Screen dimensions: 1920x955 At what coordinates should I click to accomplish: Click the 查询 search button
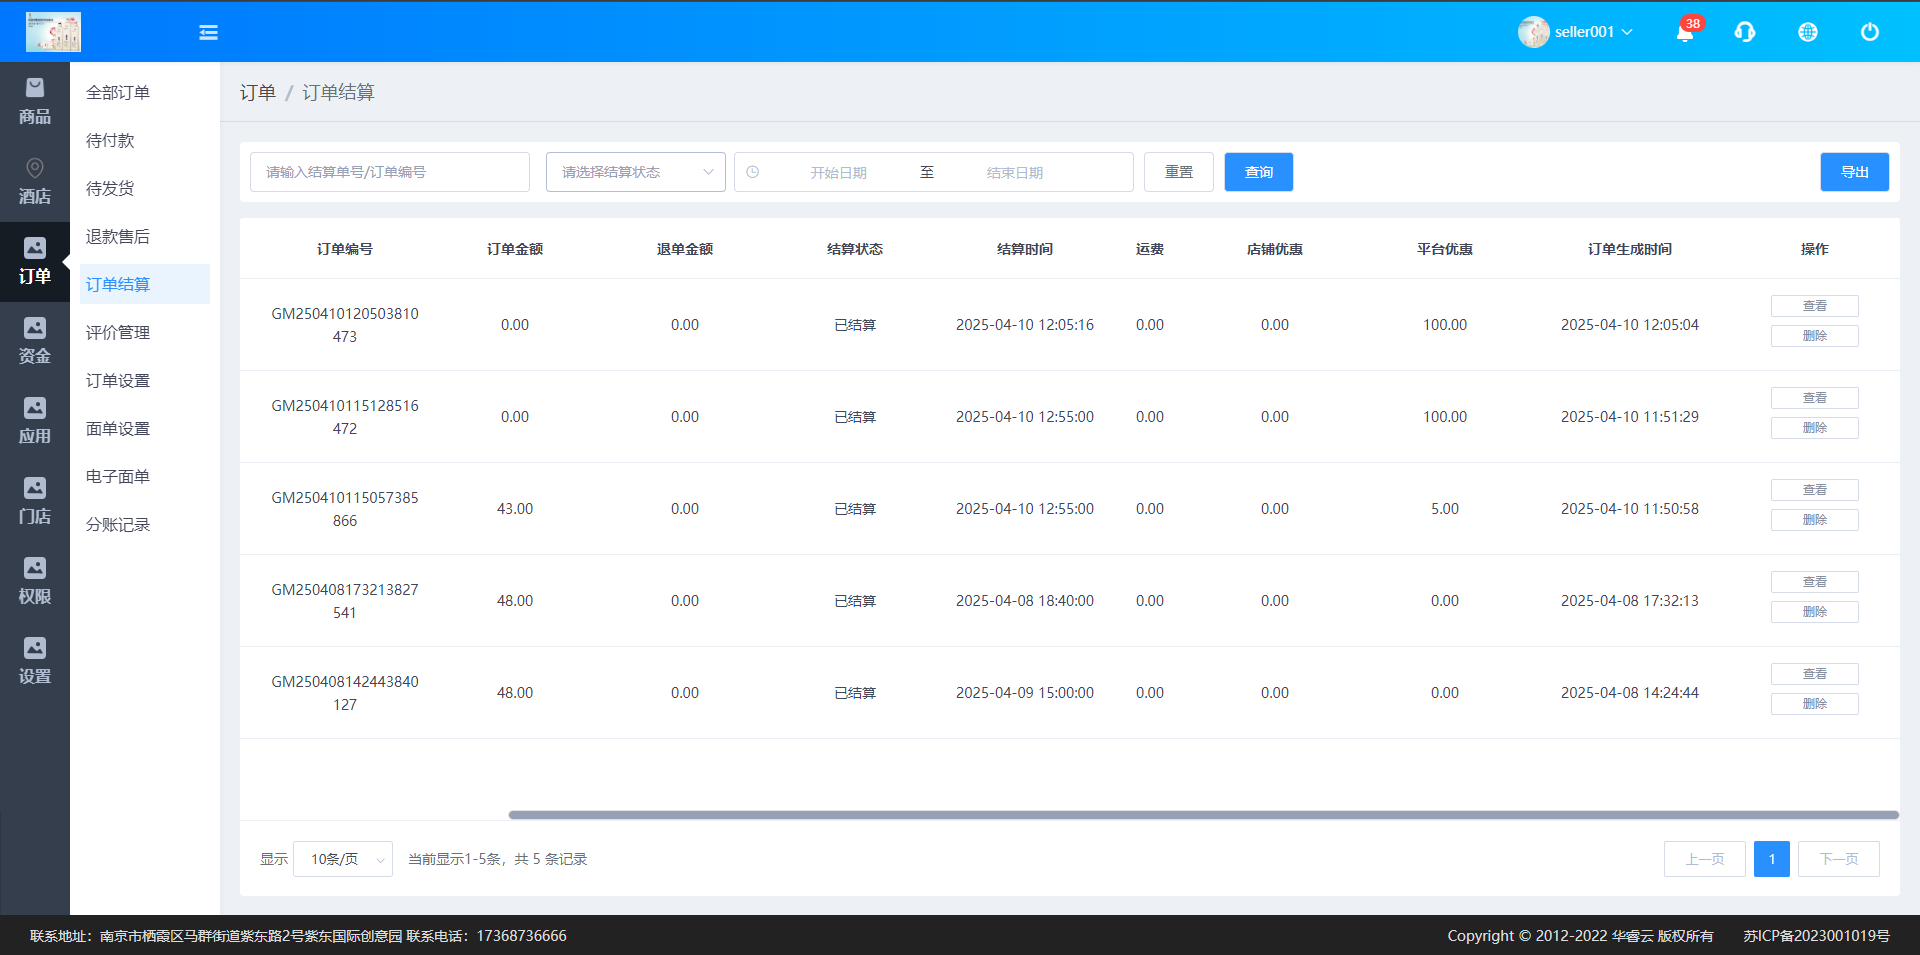point(1258,172)
